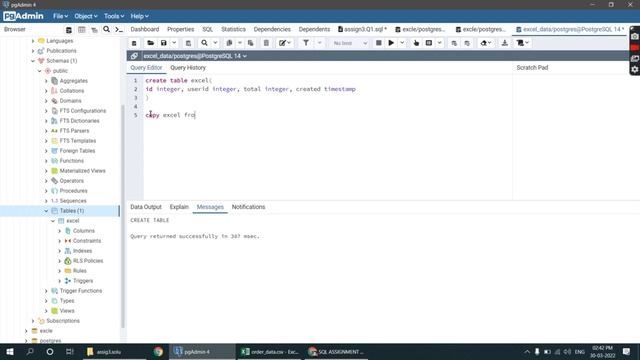640x360 pixels.
Task: Click the Browser search objects icon
Action: click(107, 29)
